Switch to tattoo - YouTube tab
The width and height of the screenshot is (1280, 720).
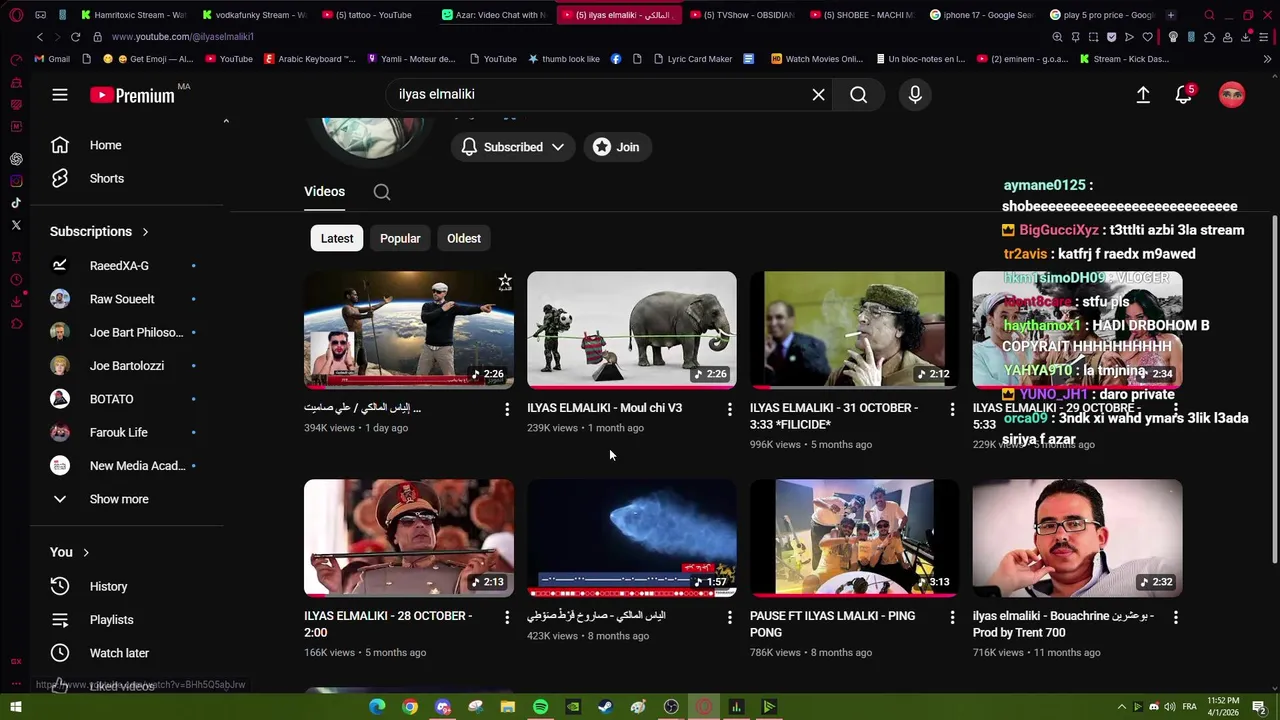375,15
